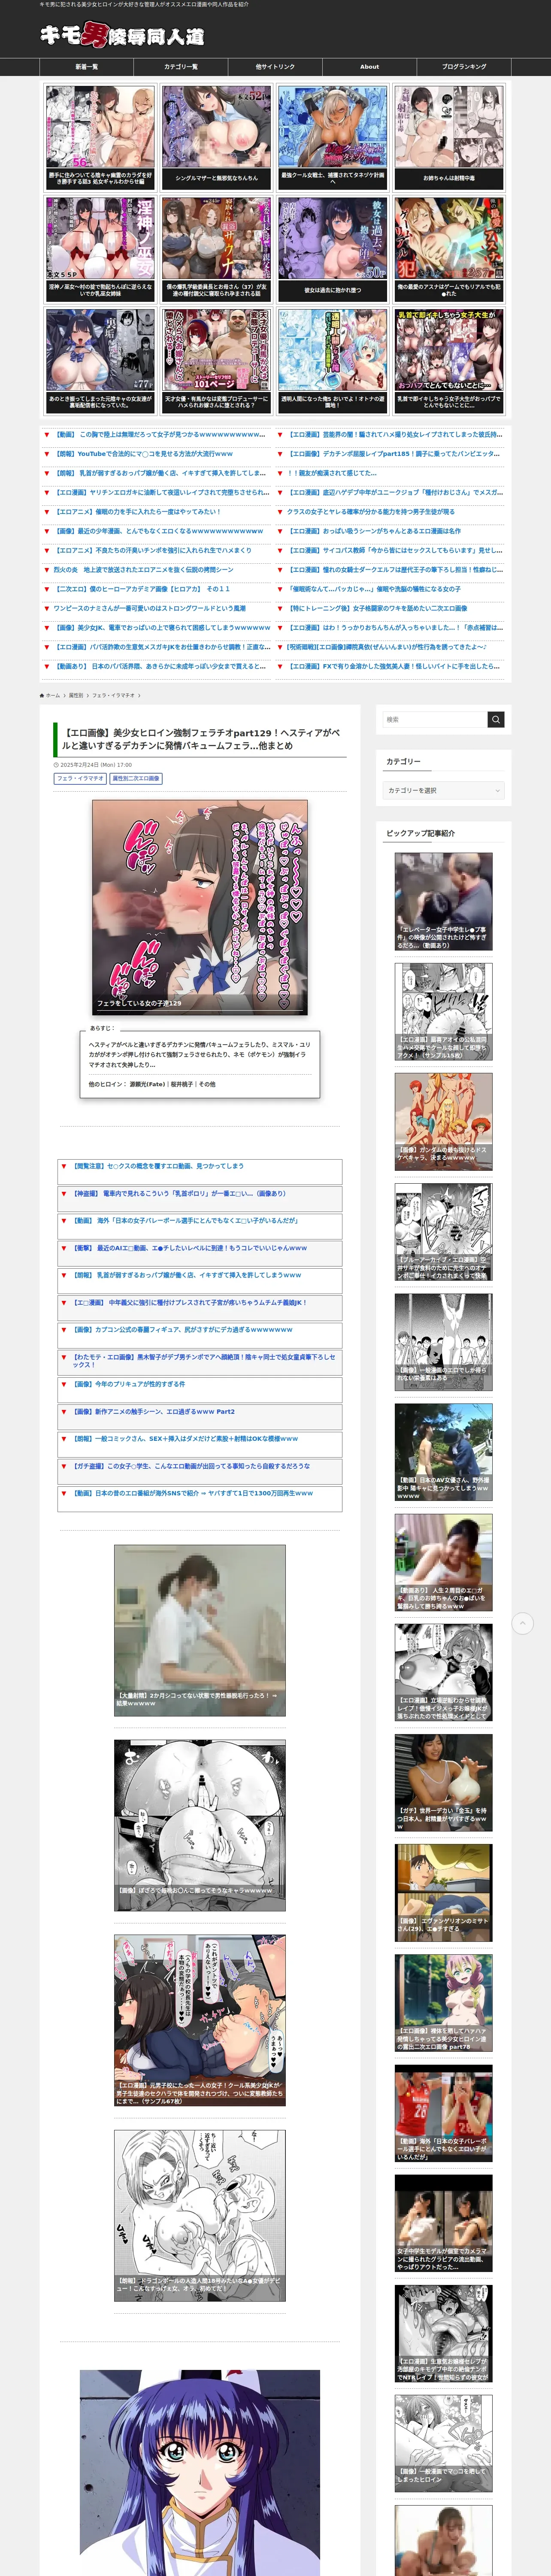Click the フェラ・イラマチオ tag under the title

(x=80, y=778)
